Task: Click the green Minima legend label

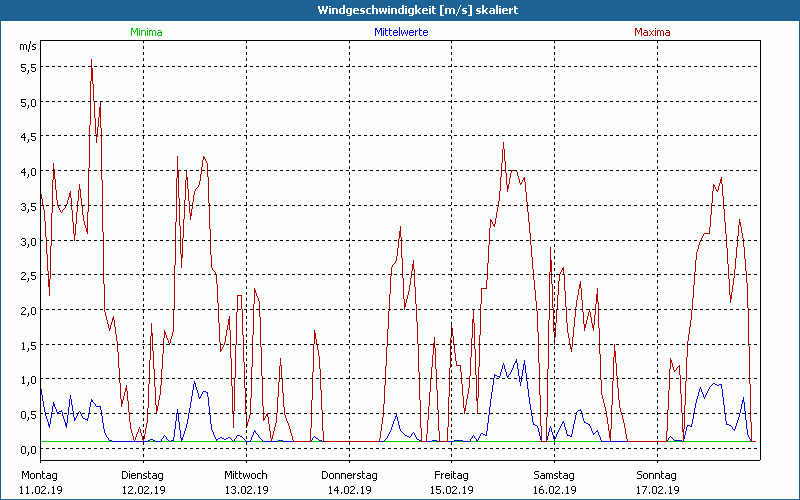Action: click(145, 32)
